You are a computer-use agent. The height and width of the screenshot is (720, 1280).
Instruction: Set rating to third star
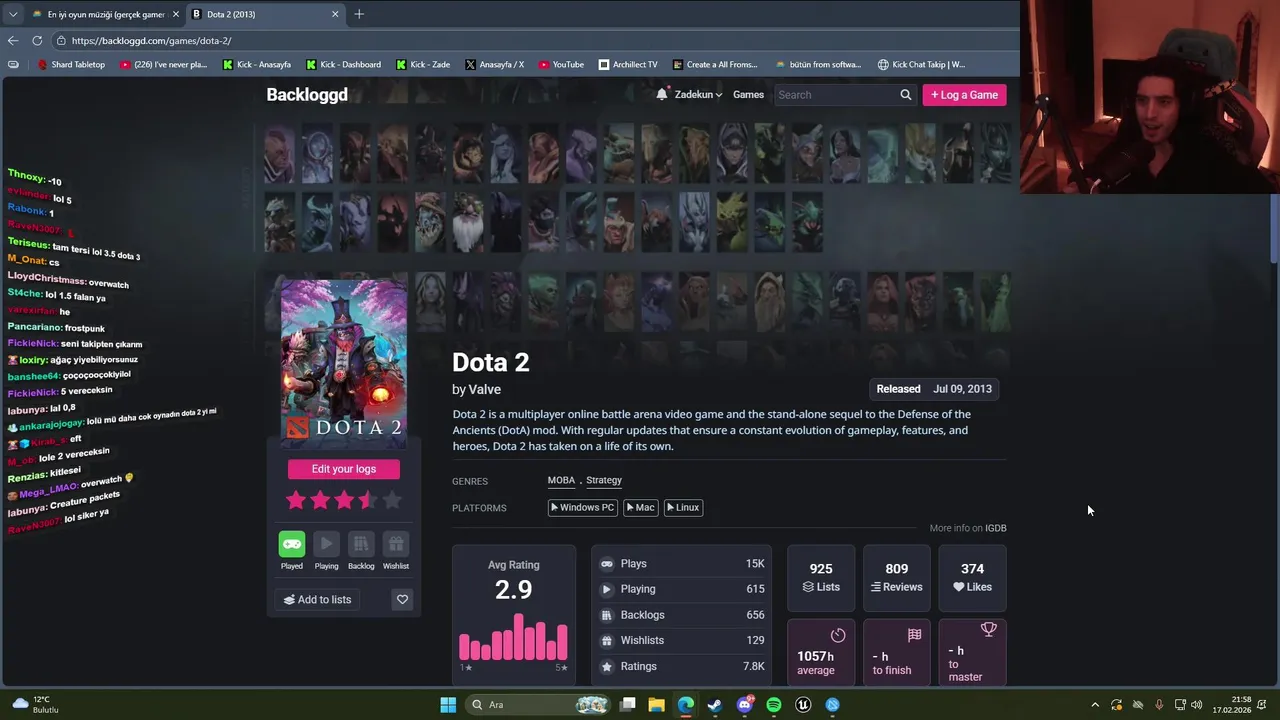pyautogui.click(x=344, y=500)
